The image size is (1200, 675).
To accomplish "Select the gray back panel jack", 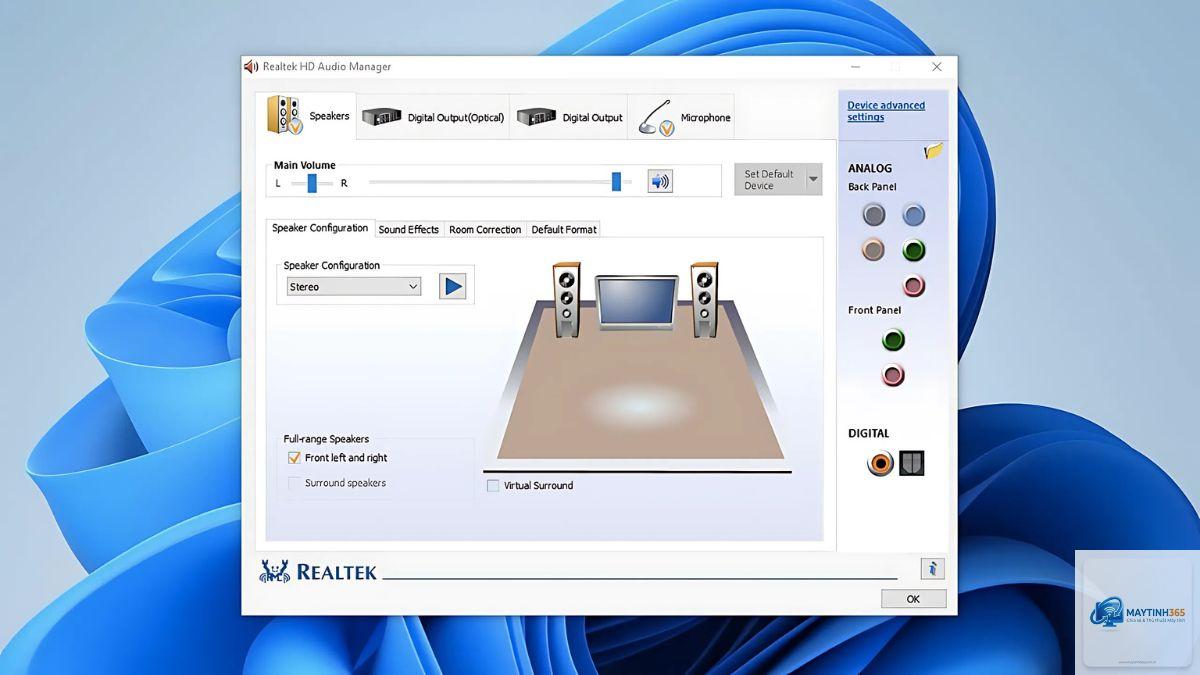I will (x=874, y=214).
